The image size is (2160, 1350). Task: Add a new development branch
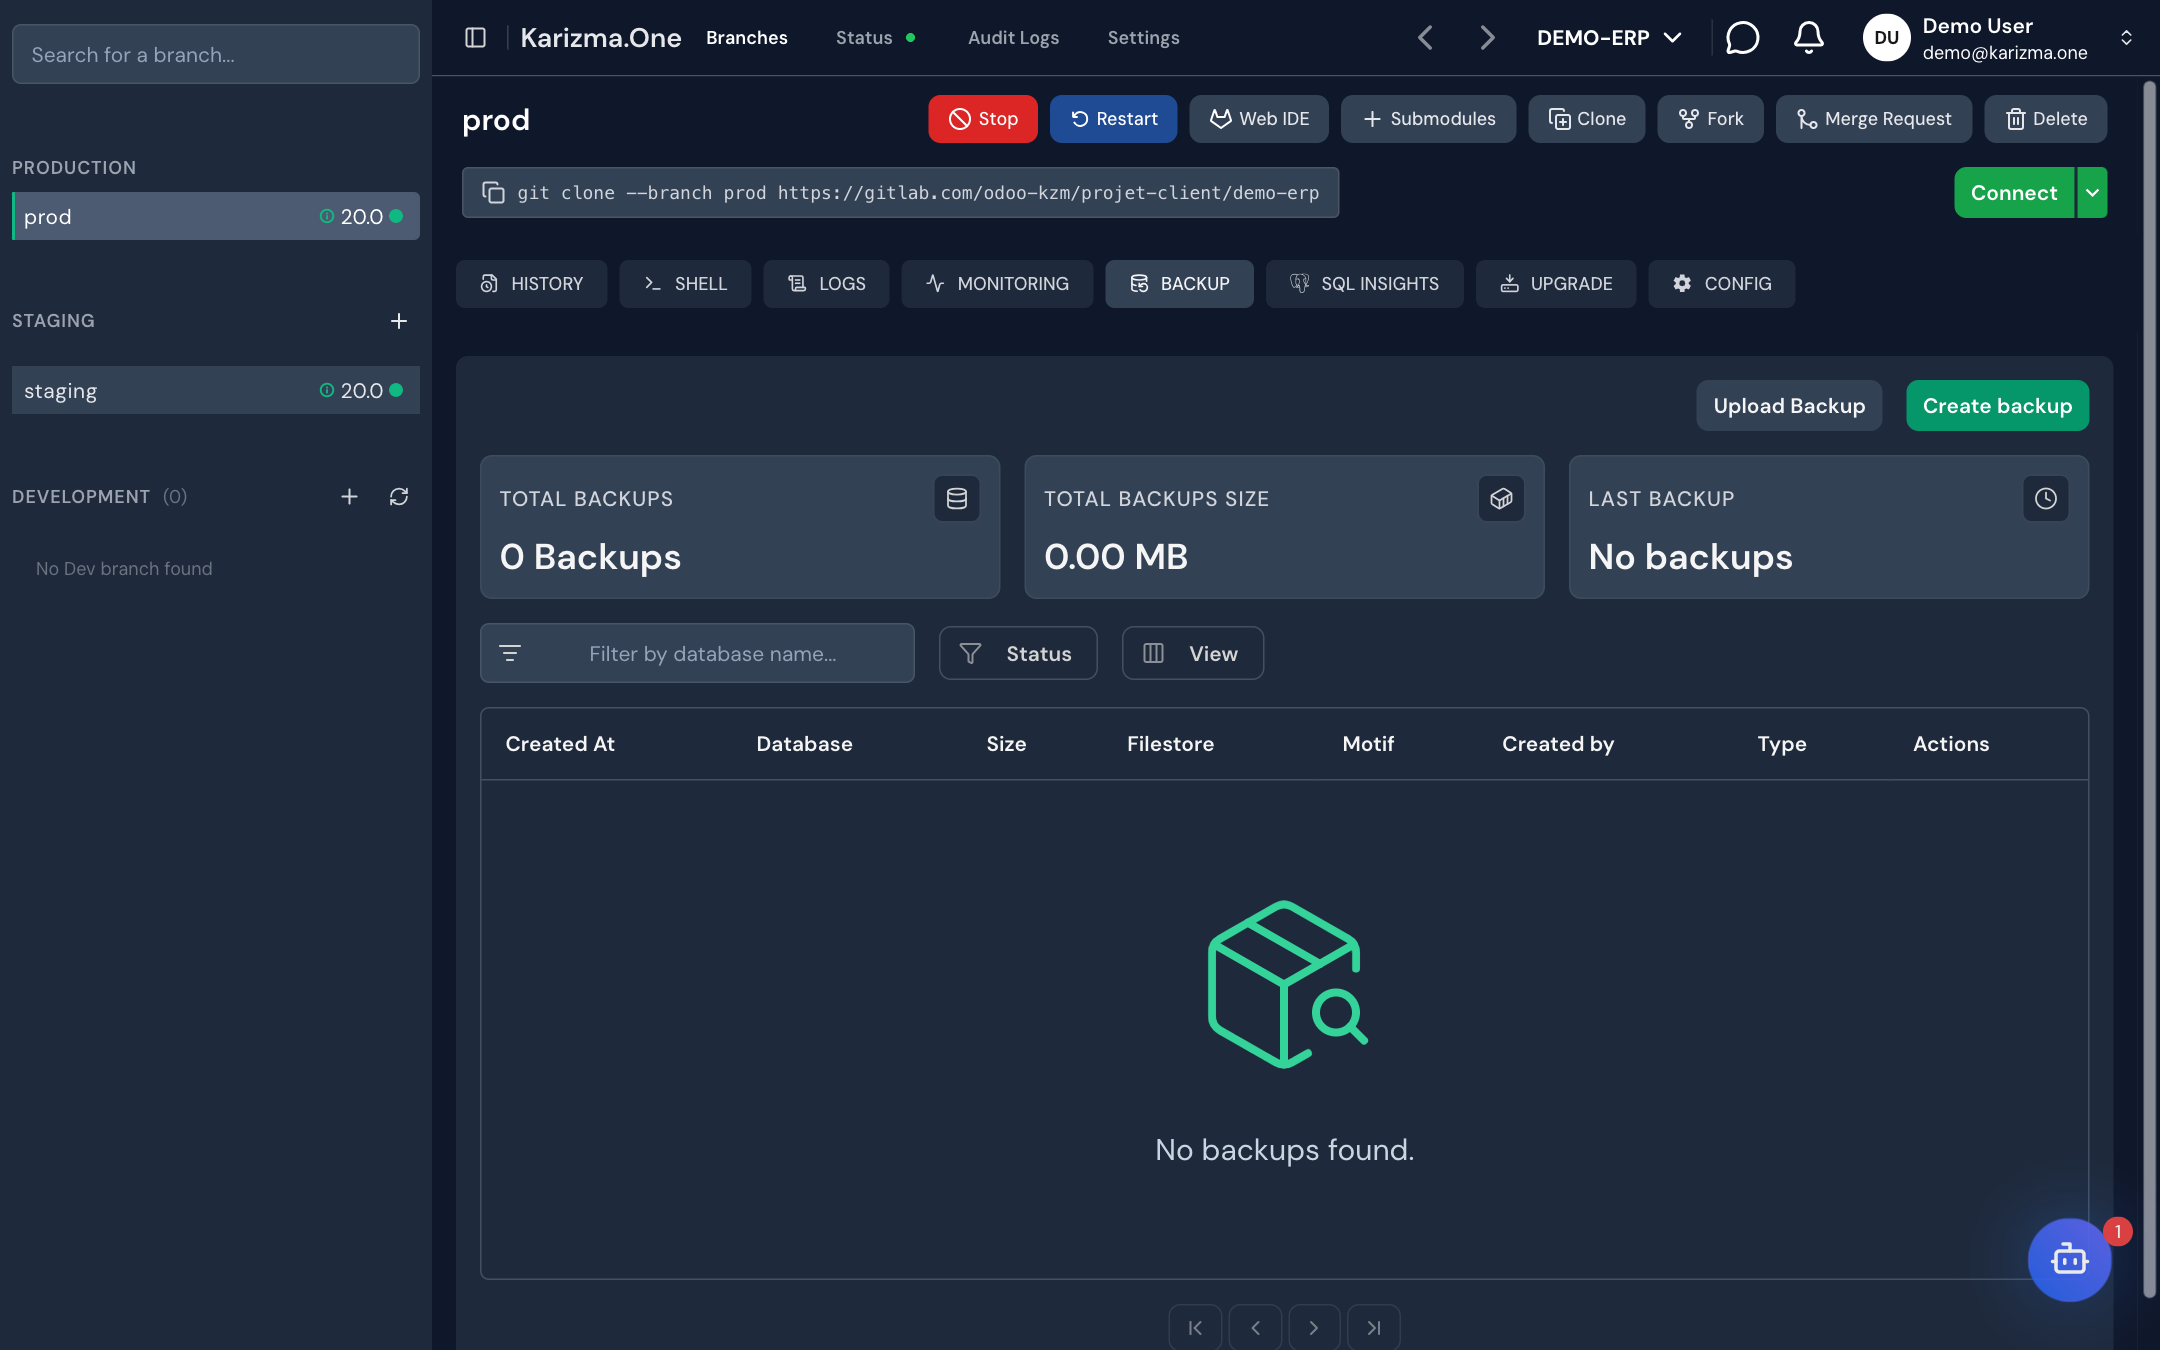[x=349, y=497]
